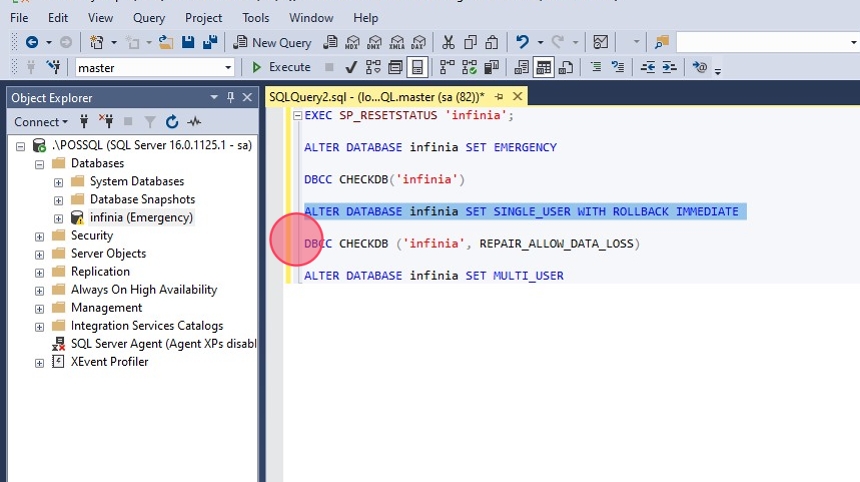Screen dimensions: 860x482
Task: Open the Connect dropdown in Object Explorer
Action: (41, 122)
